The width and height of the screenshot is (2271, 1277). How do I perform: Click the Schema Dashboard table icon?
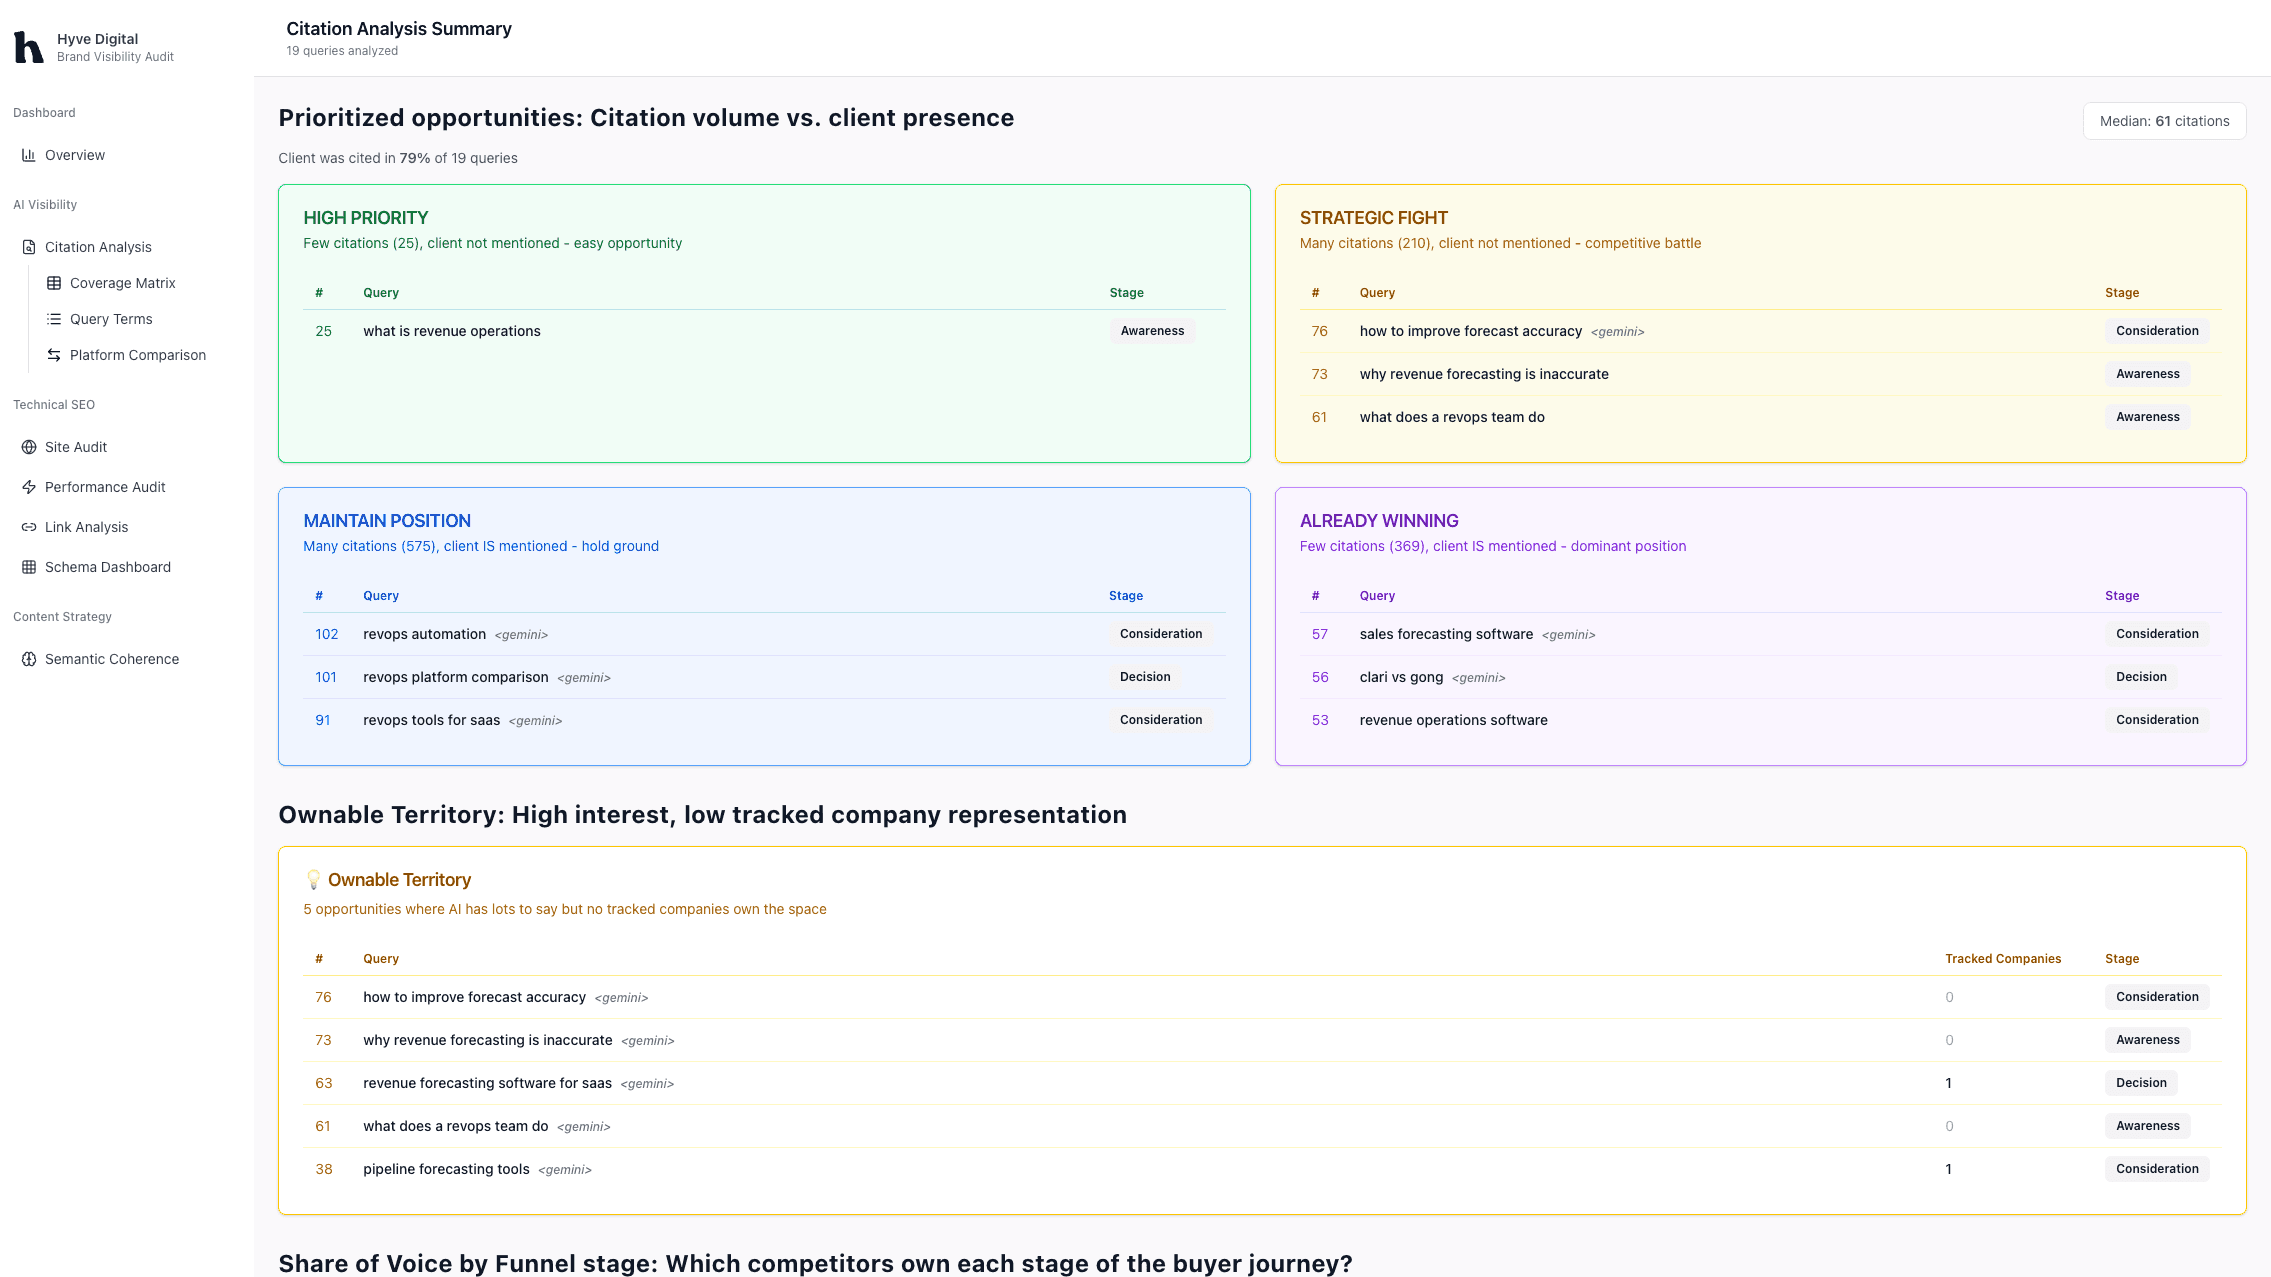tap(29, 567)
